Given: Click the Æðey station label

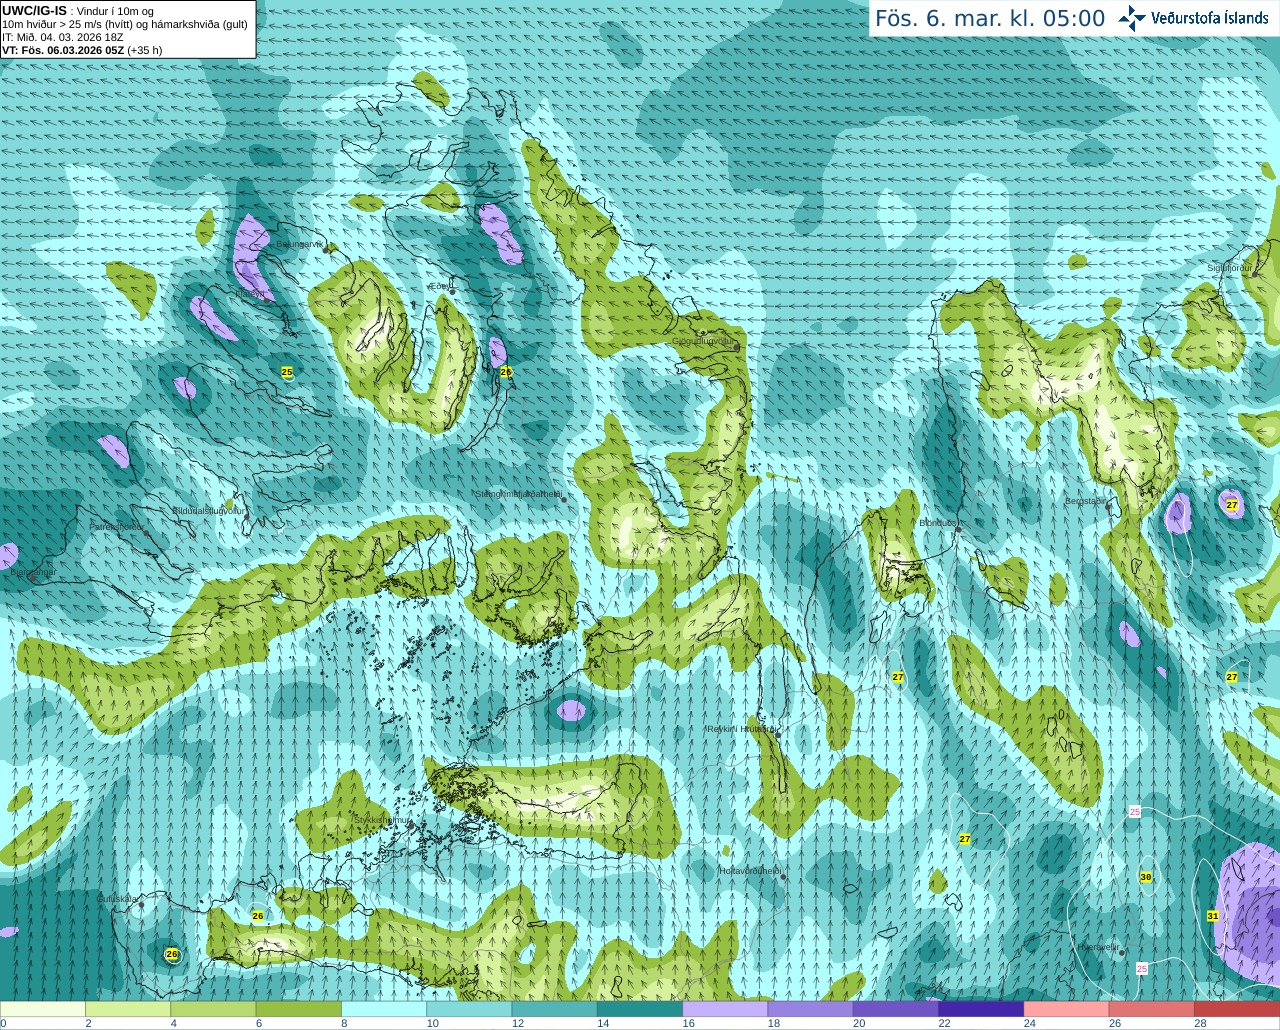Looking at the screenshot, I should click(x=439, y=286).
